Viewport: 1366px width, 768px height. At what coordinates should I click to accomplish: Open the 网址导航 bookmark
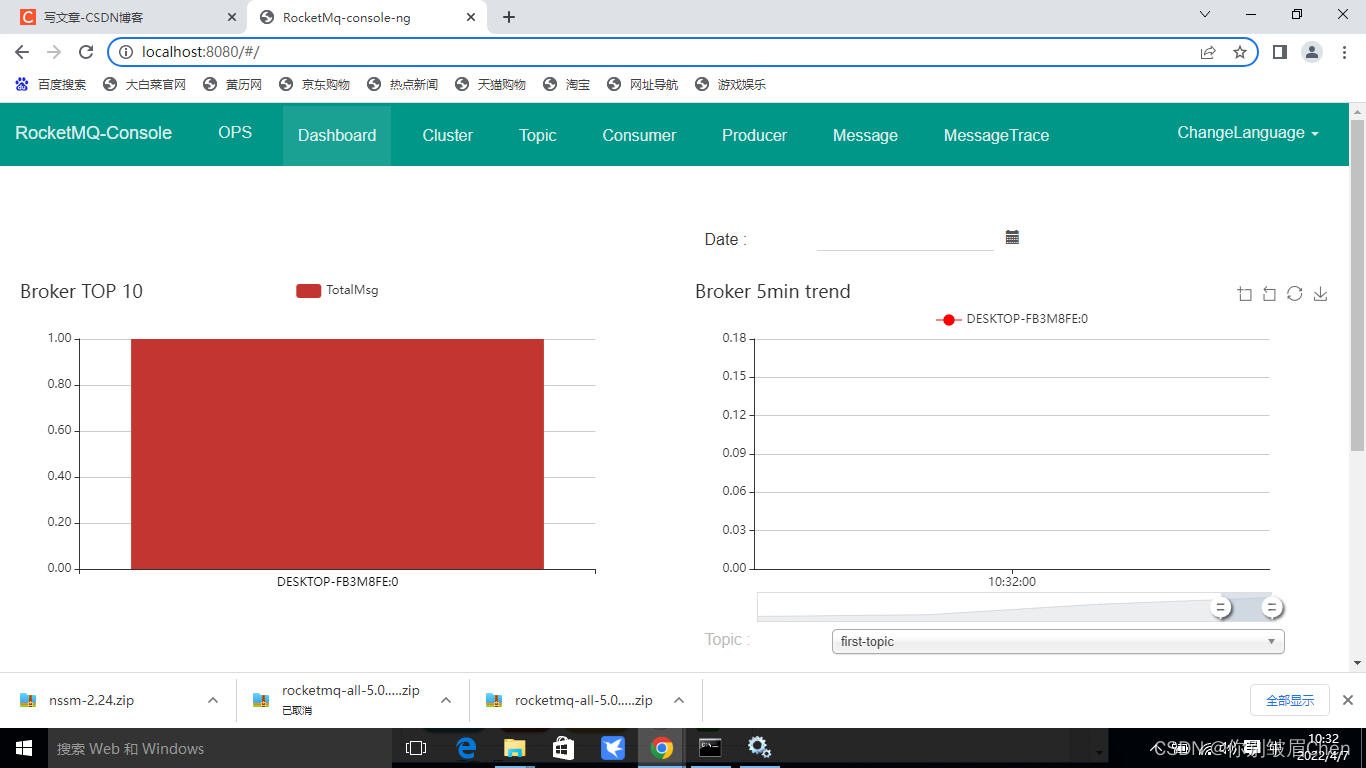pos(643,85)
